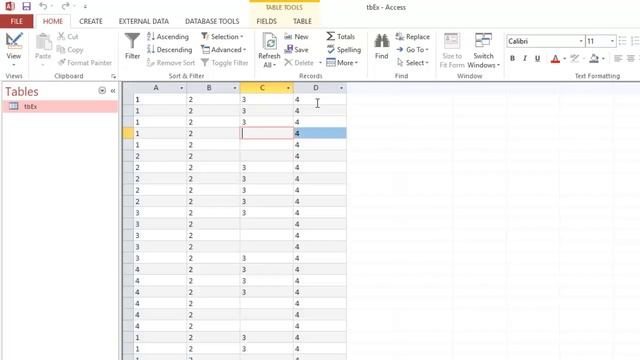The height and width of the screenshot is (360, 640).
Task: Open the Selection filter dropdown
Action: point(222,36)
